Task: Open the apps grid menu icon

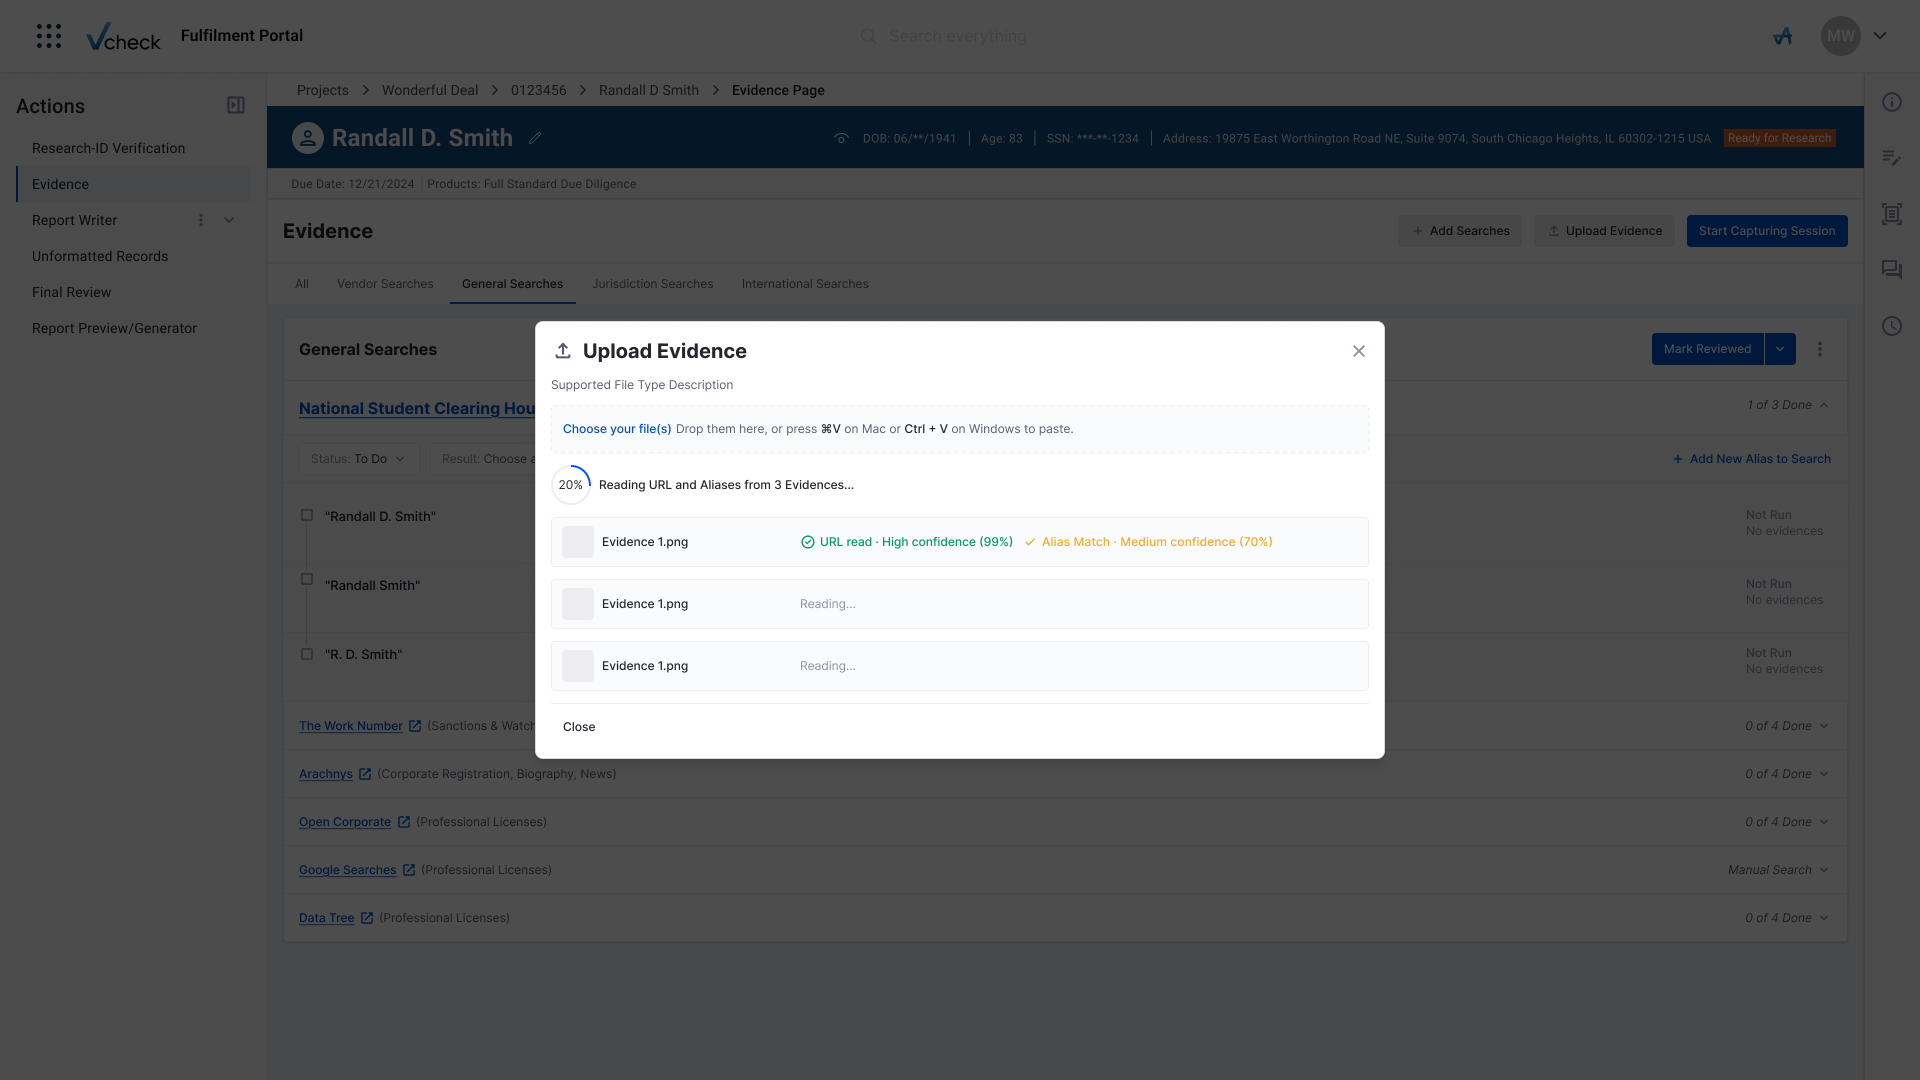Action: (48, 36)
